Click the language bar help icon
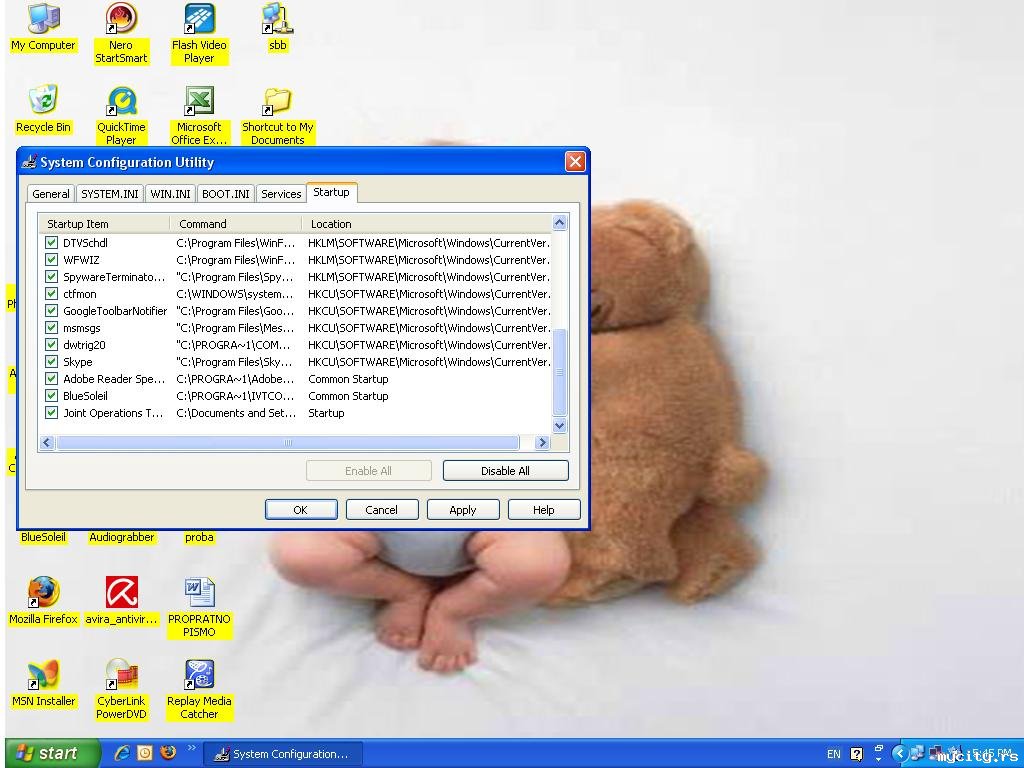Viewport: 1024px width, 768px height. pyautogui.click(x=857, y=754)
